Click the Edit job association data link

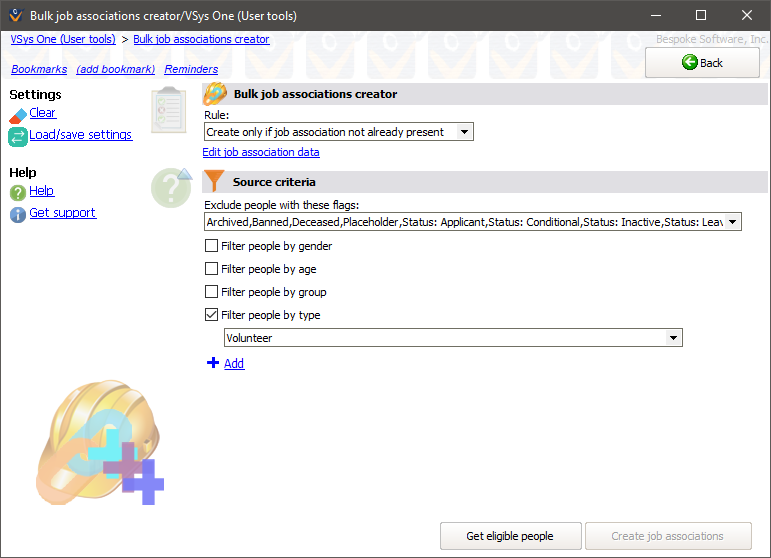pyautogui.click(x=261, y=152)
